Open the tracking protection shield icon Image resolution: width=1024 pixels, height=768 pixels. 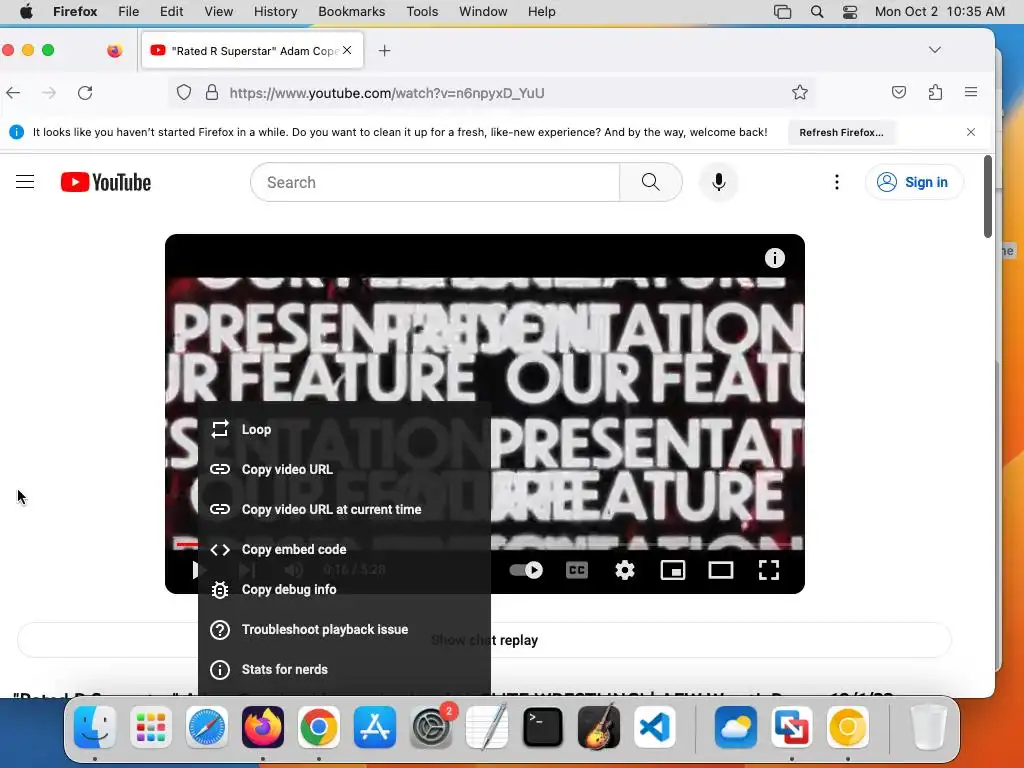pos(184,93)
